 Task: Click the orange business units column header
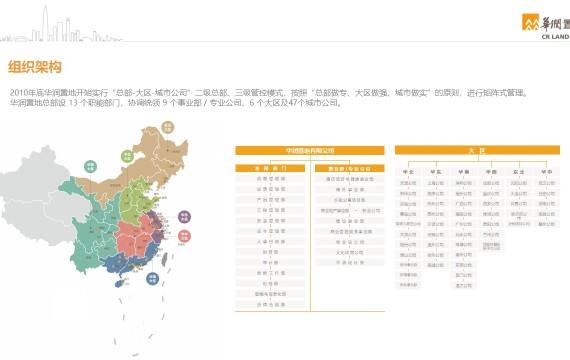click(349, 168)
